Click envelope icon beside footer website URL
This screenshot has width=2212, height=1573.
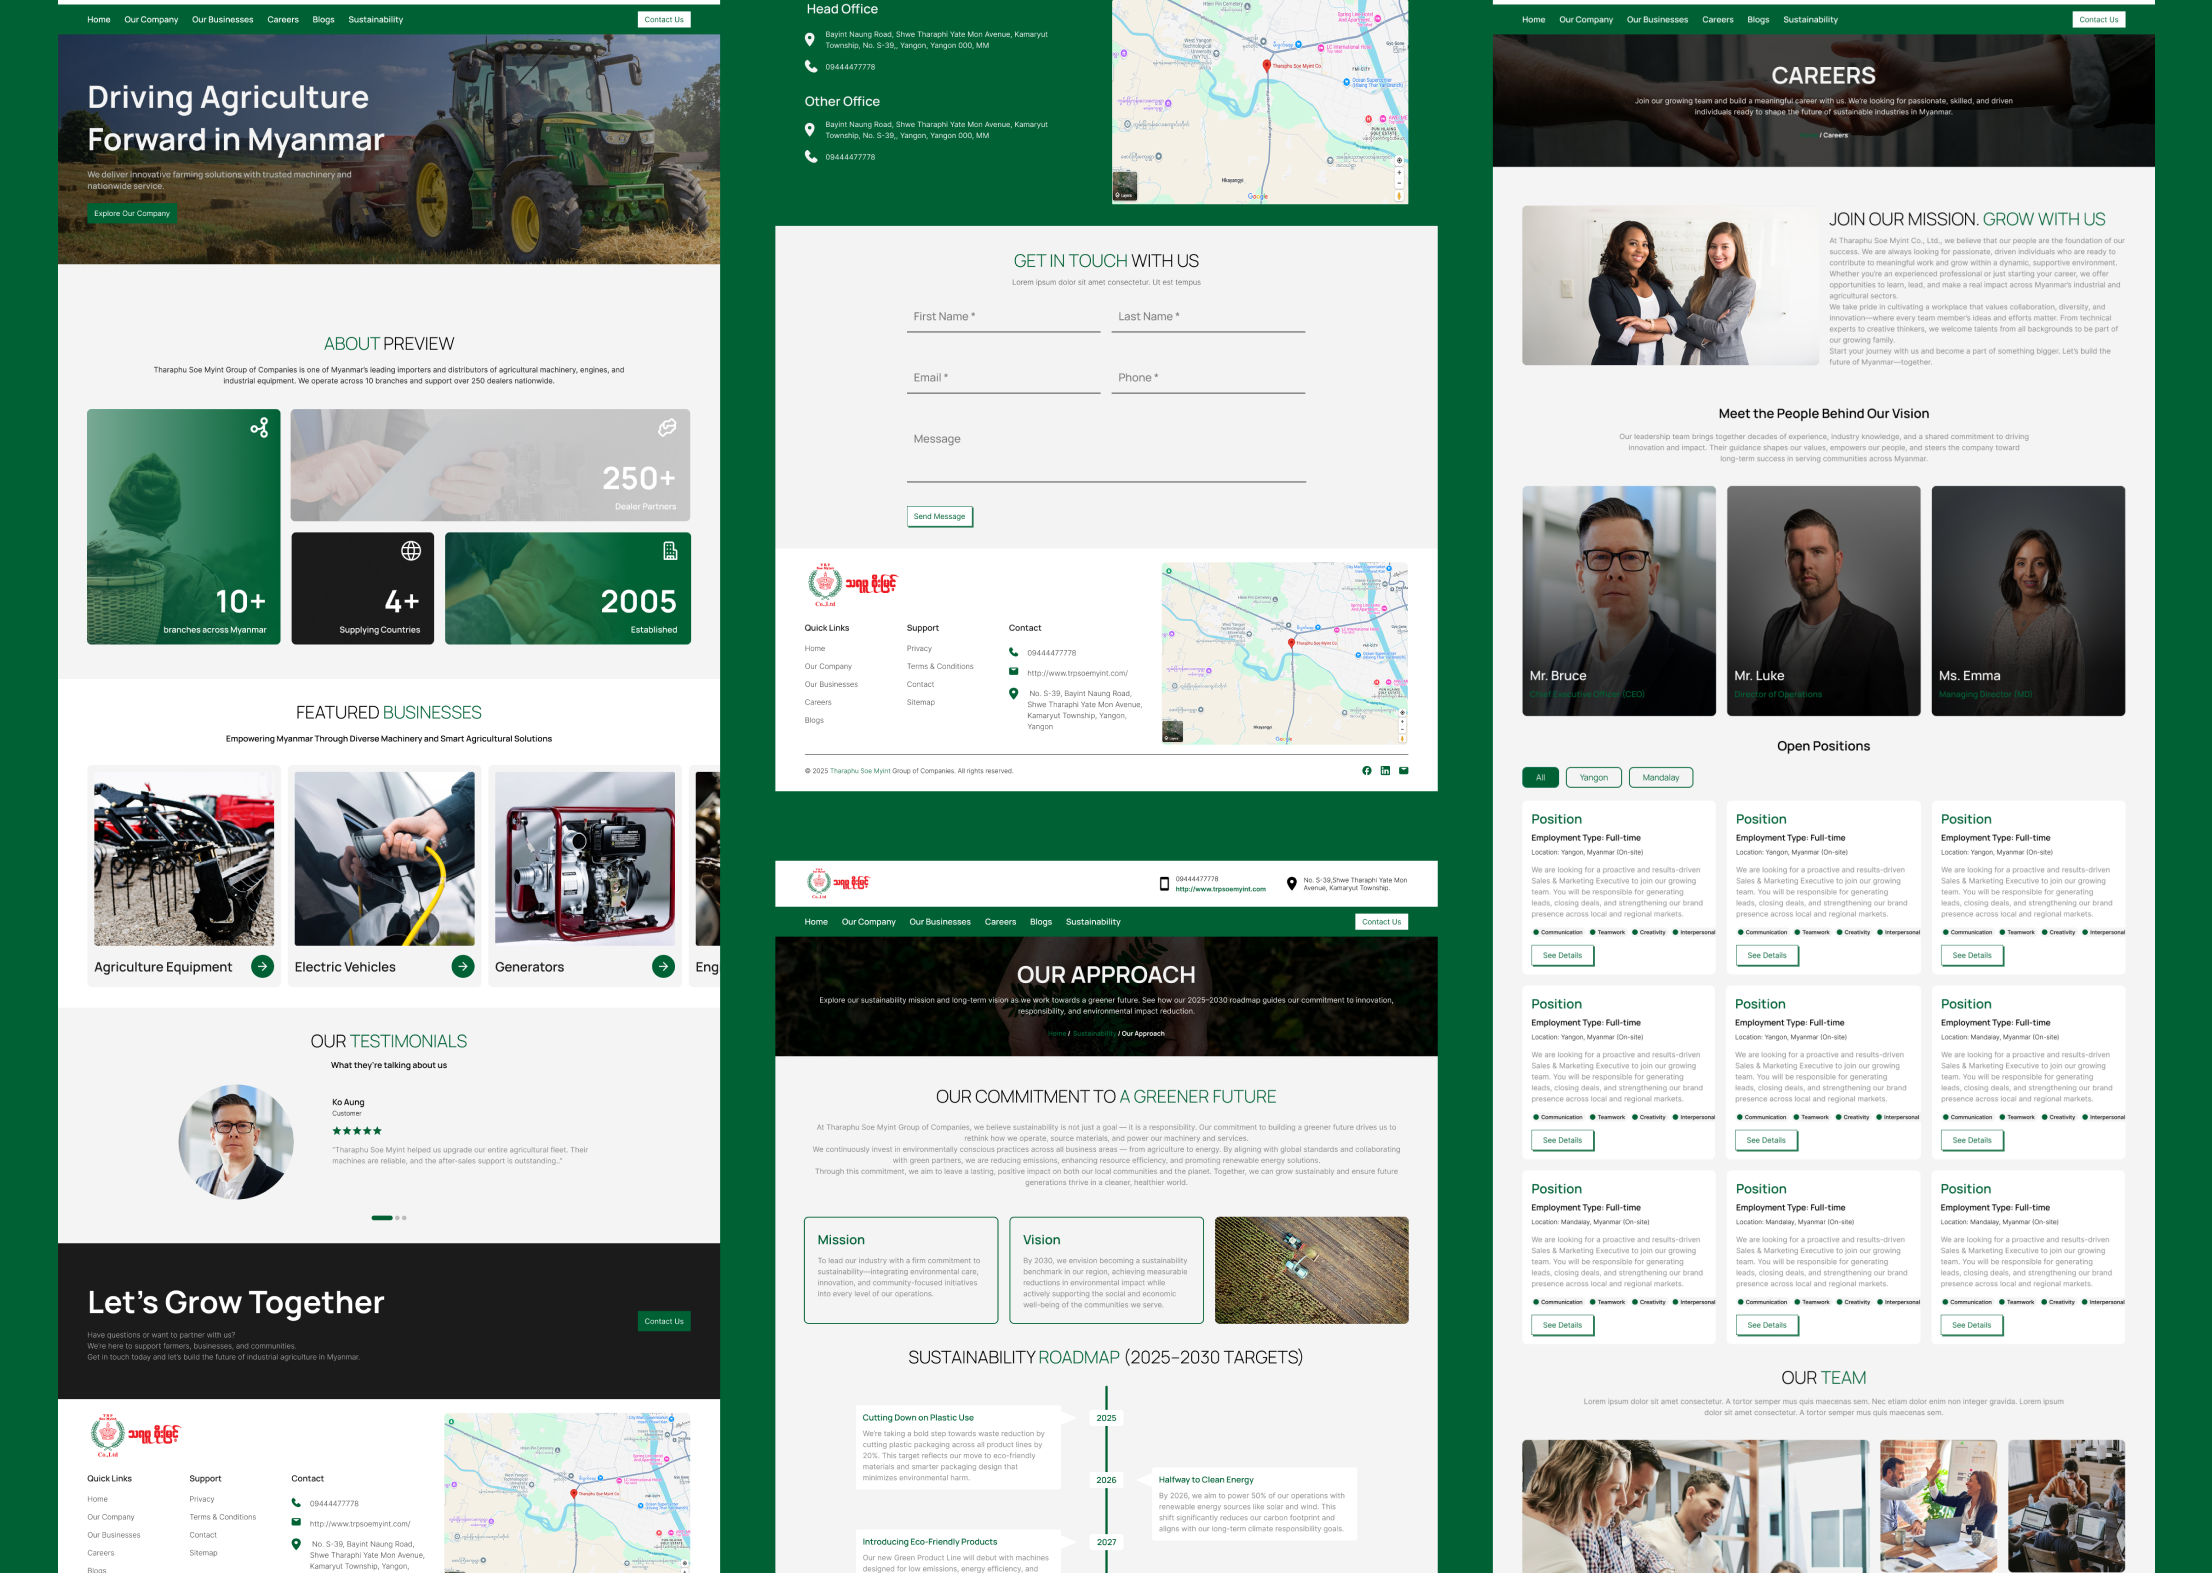click(1013, 672)
